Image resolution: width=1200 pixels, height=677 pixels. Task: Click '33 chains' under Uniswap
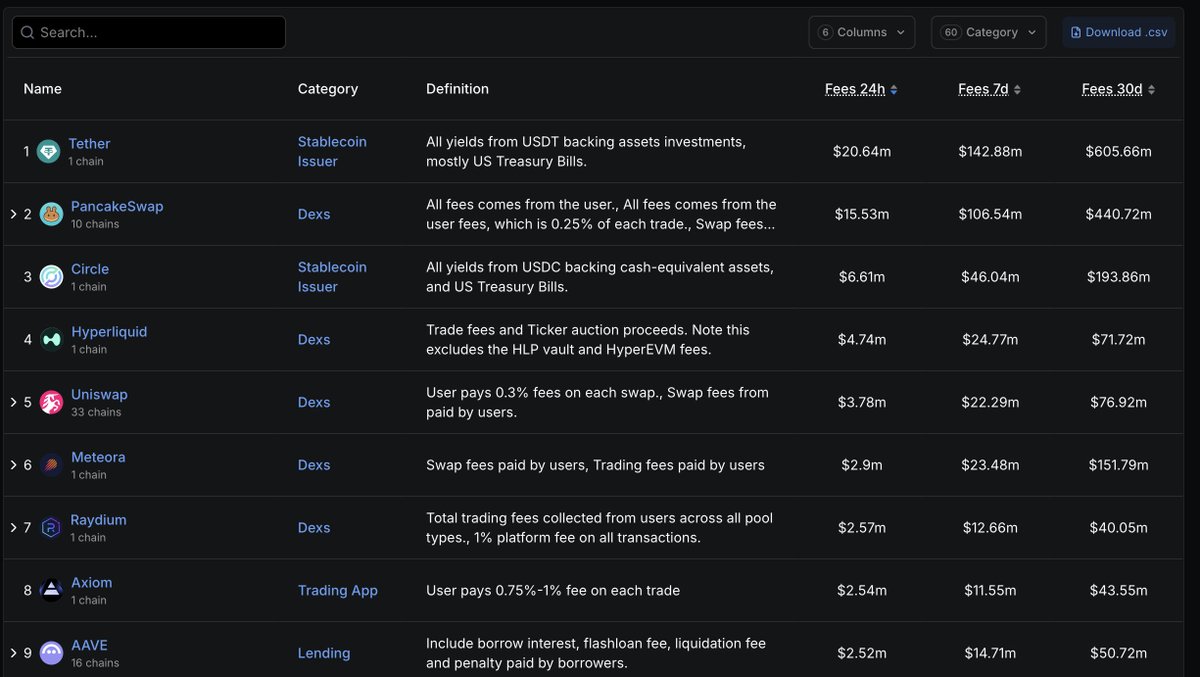pyautogui.click(x=96, y=412)
